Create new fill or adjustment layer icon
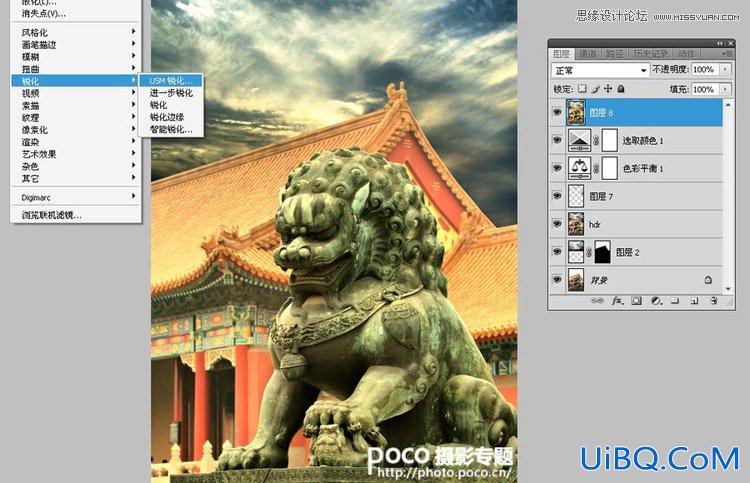Viewport: 750px width, 483px height. click(656, 301)
